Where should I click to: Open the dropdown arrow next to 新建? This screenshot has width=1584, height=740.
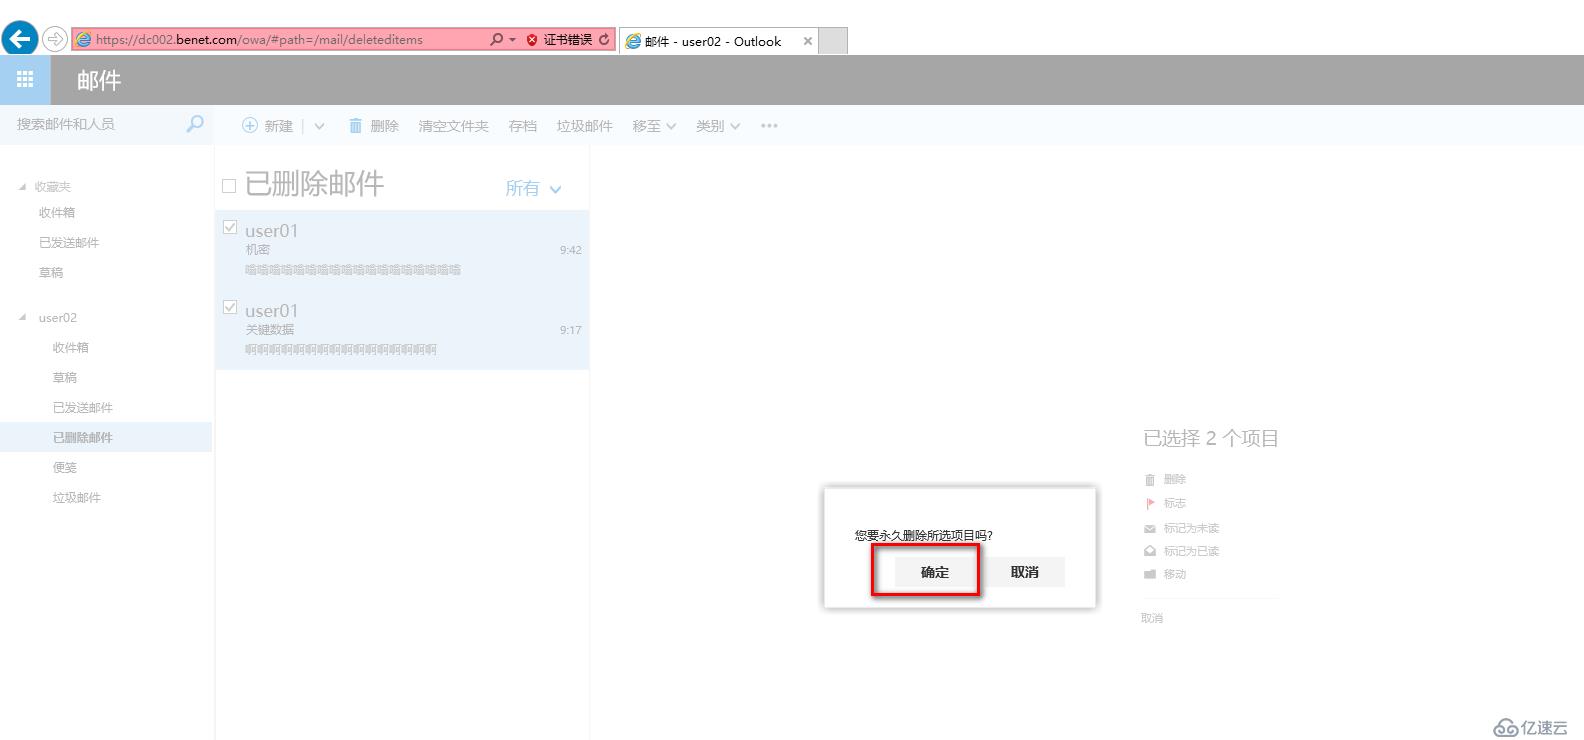tap(319, 126)
